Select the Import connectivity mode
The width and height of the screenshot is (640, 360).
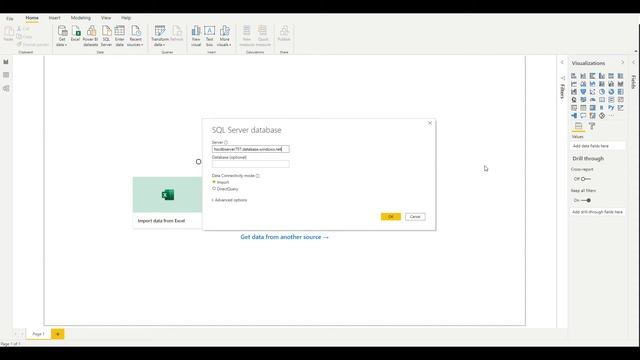(x=221, y=182)
